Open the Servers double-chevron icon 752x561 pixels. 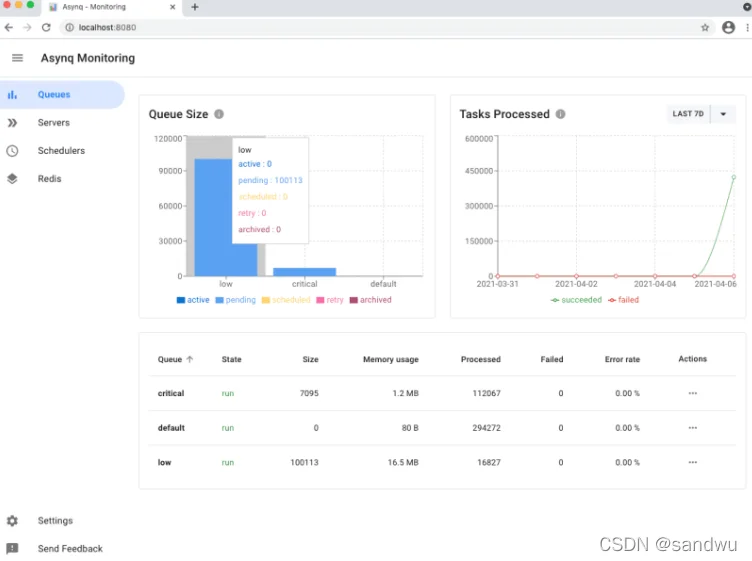point(12,123)
